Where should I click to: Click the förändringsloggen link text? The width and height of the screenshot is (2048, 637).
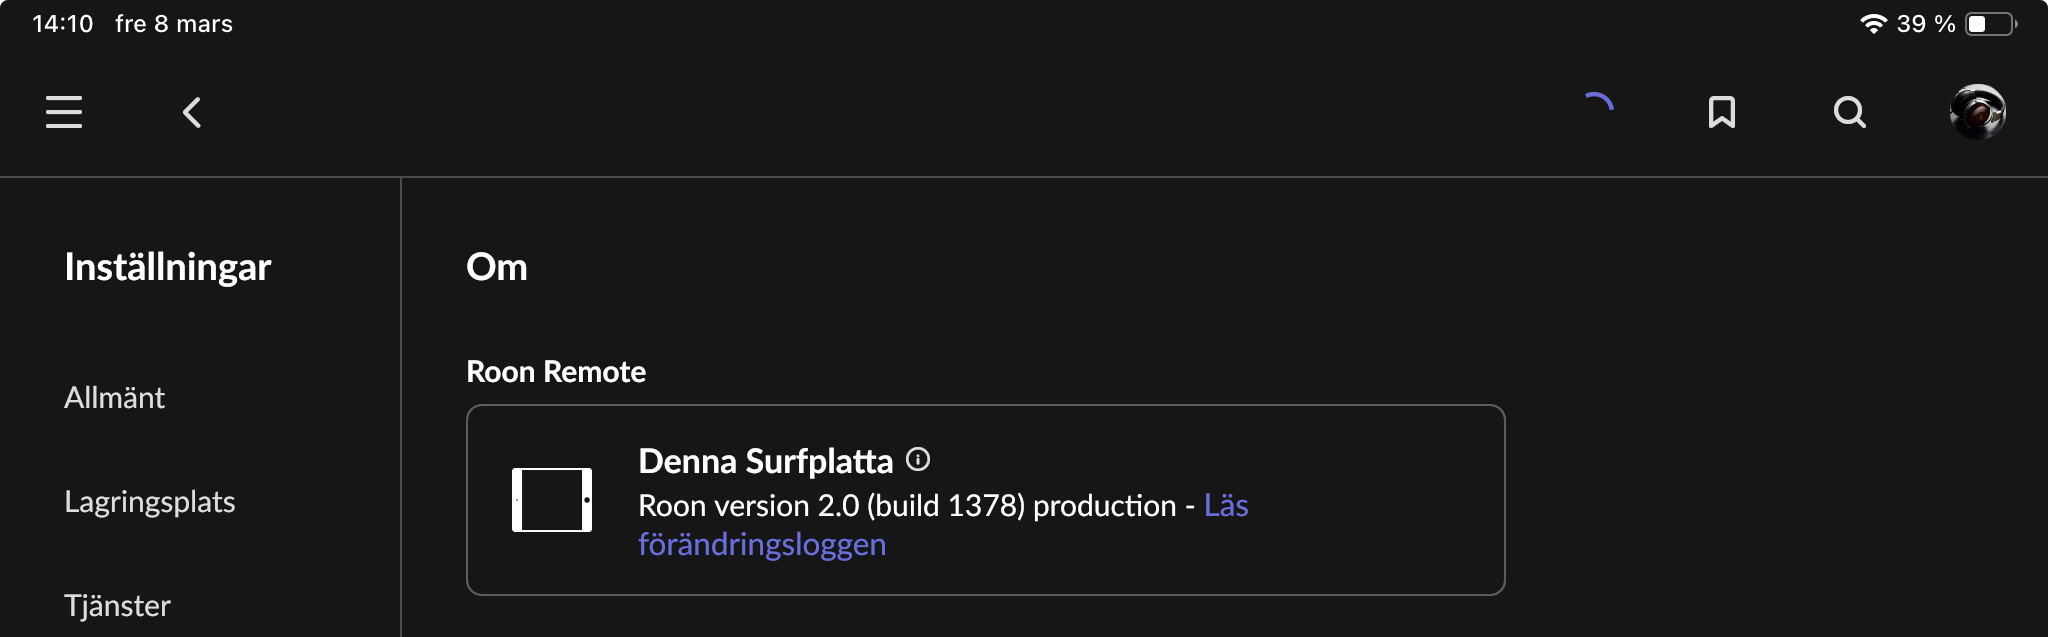click(x=762, y=545)
